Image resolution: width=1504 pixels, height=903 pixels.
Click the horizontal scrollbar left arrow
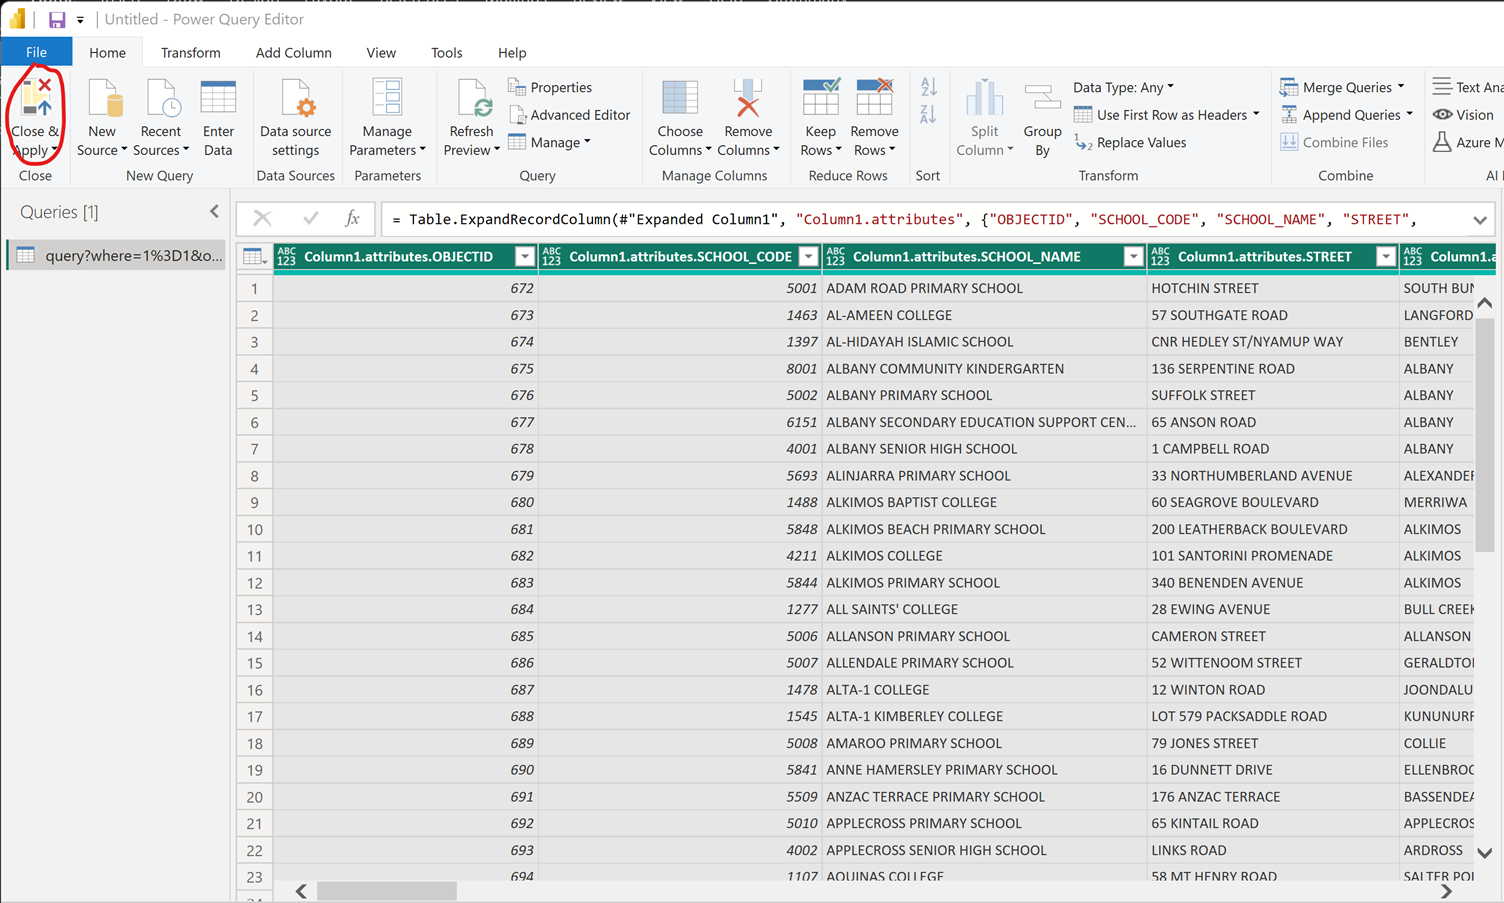click(301, 891)
